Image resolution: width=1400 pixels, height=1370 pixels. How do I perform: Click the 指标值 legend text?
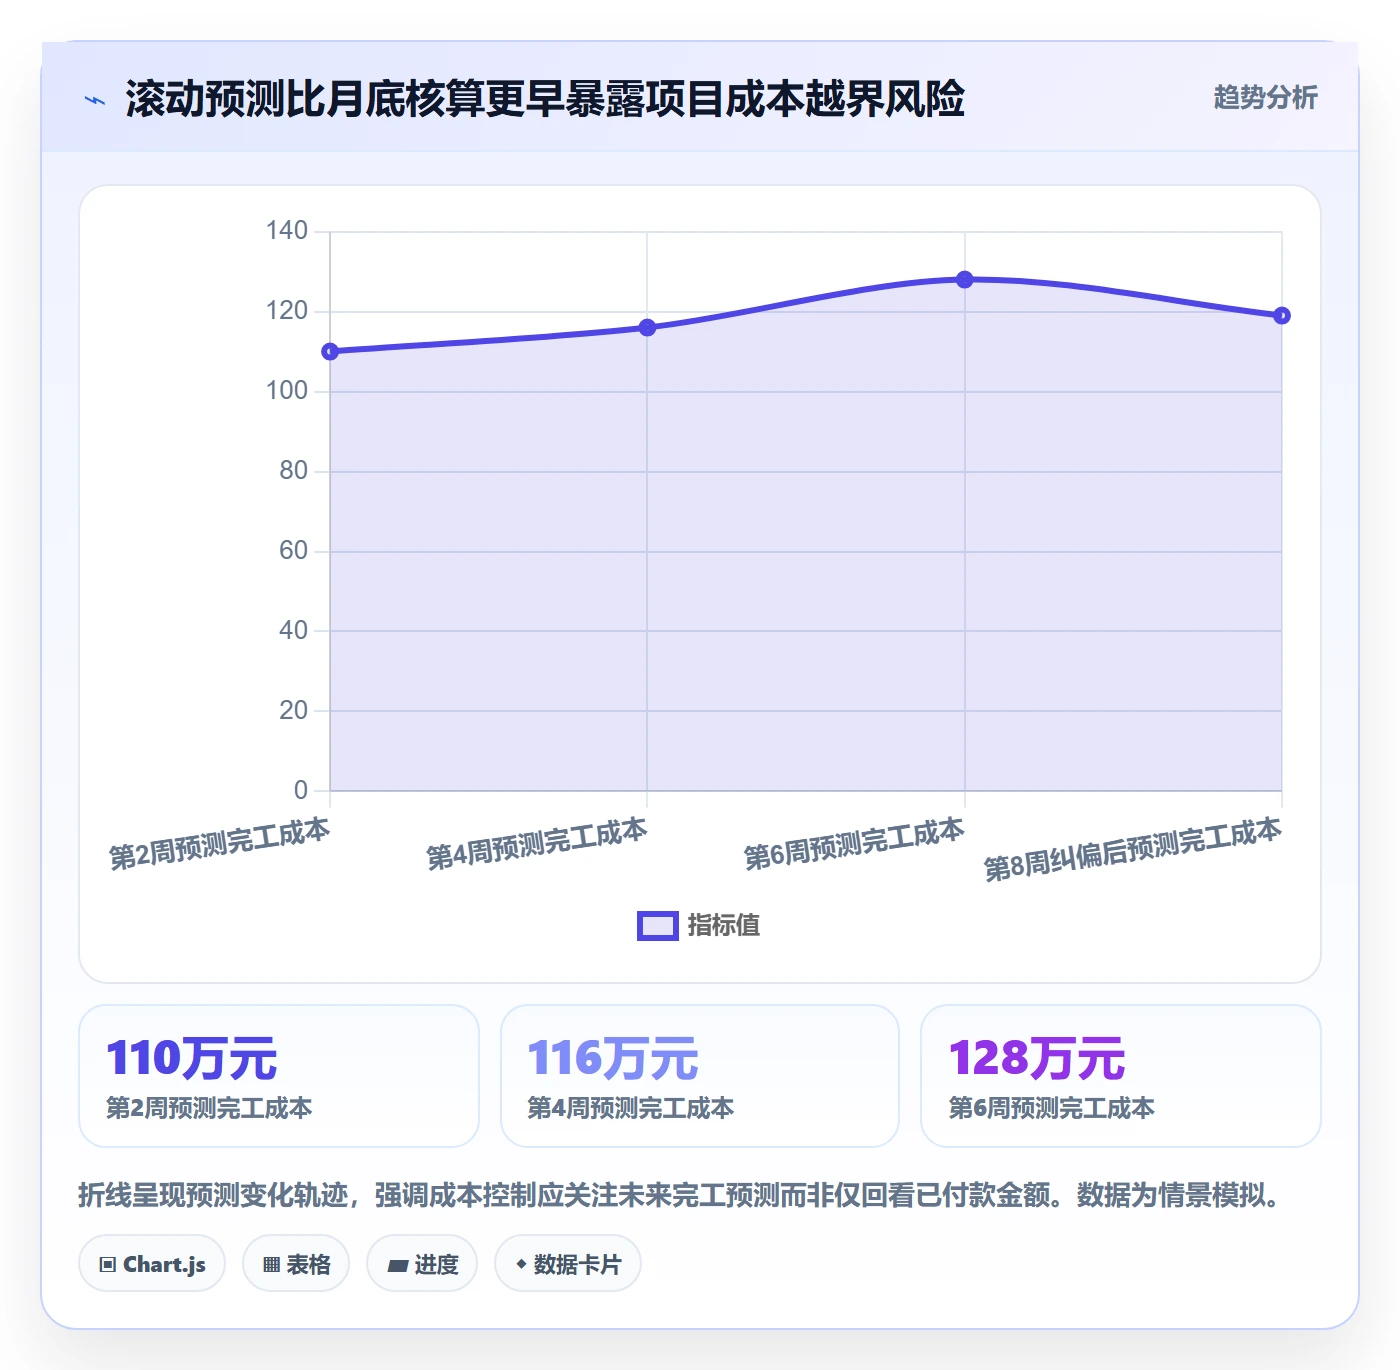[724, 926]
